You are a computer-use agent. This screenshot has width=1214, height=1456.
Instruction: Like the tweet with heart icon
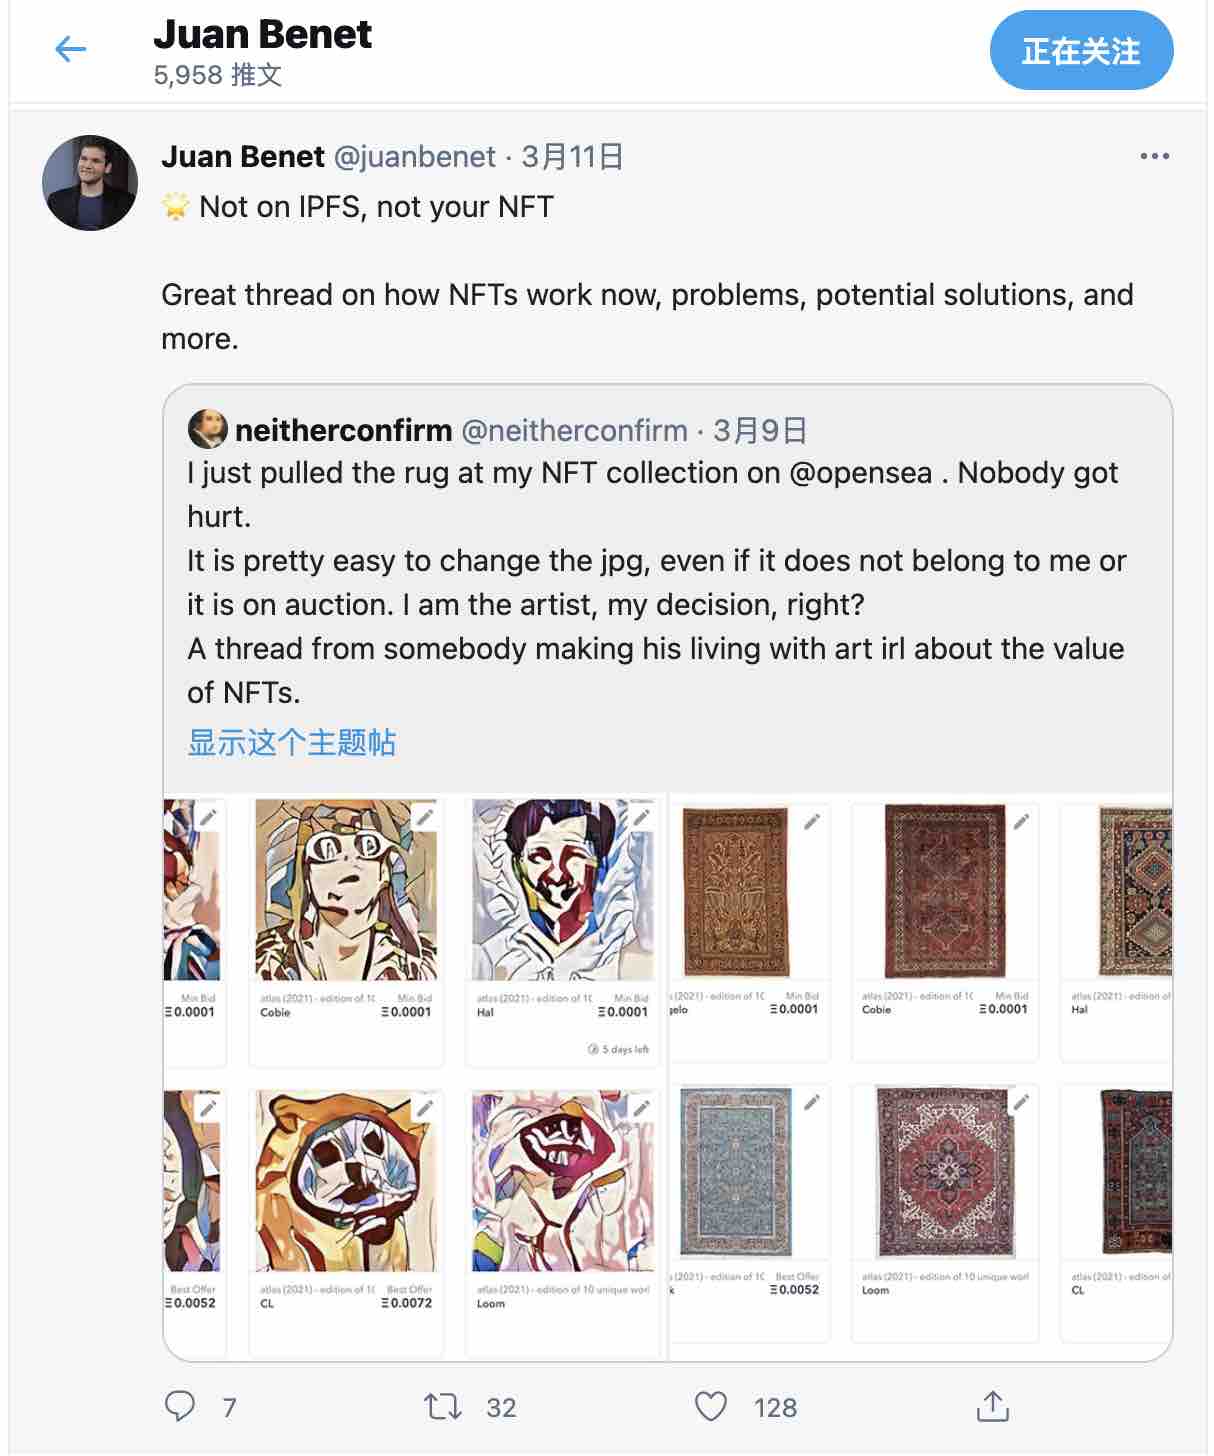pyautogui.click(x=711, y=1407)
